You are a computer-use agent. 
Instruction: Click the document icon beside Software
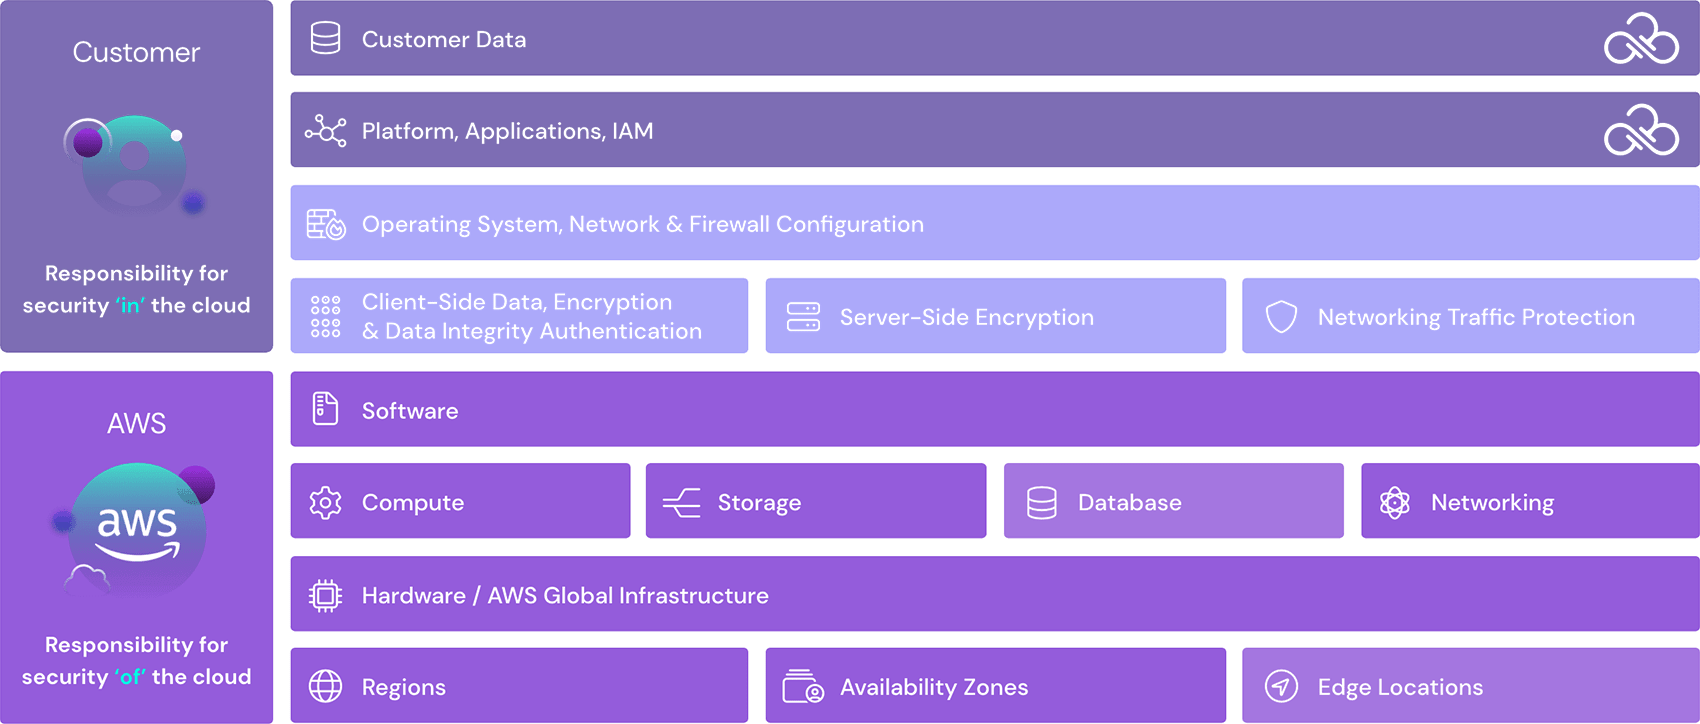pos(325,409)
